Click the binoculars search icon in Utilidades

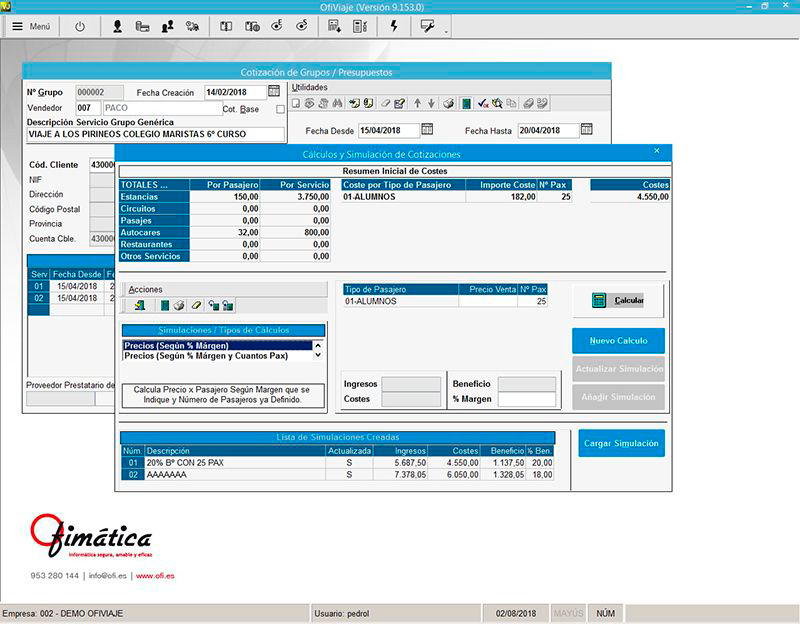(x=338, y=103)
